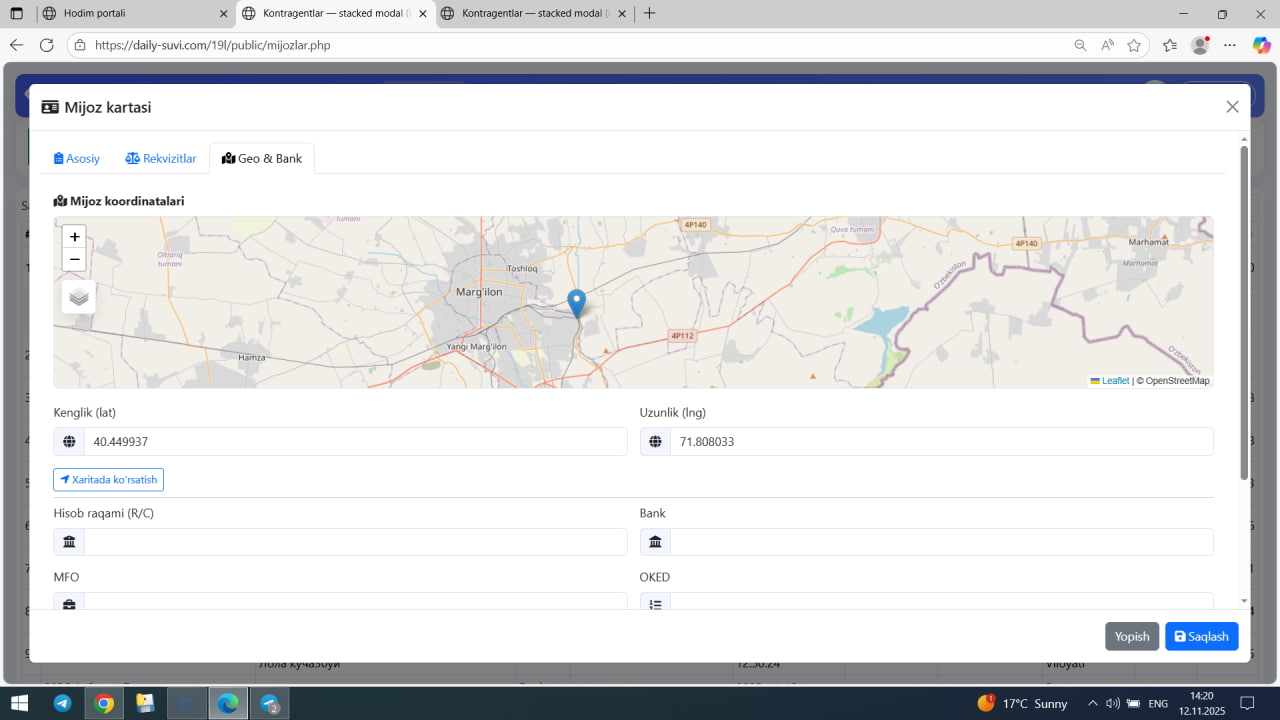Select the Geo & Bank tab
1280x720 pixels.
(x=262, y=159)
